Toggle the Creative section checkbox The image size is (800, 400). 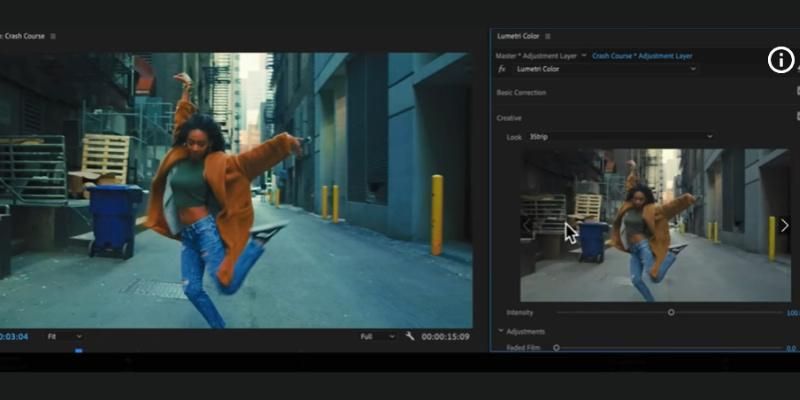[x=797, y=117]
